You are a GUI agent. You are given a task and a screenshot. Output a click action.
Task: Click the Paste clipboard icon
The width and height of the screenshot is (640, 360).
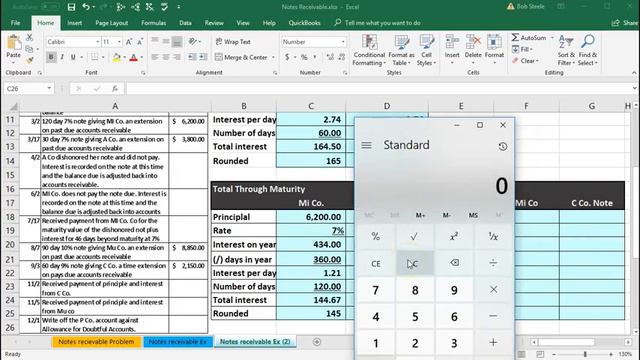13,42
